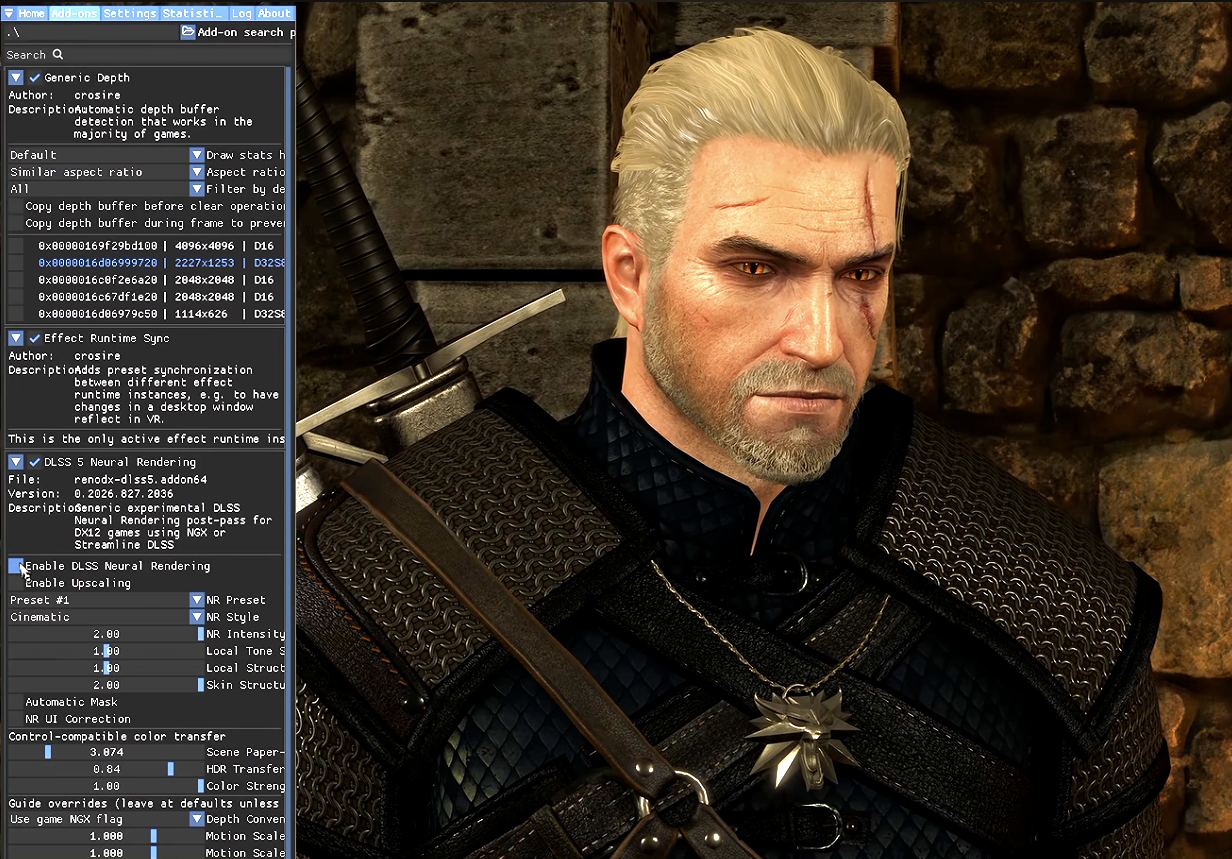Open the Log tab
The image size is (1232, 859).
point(242,13)
